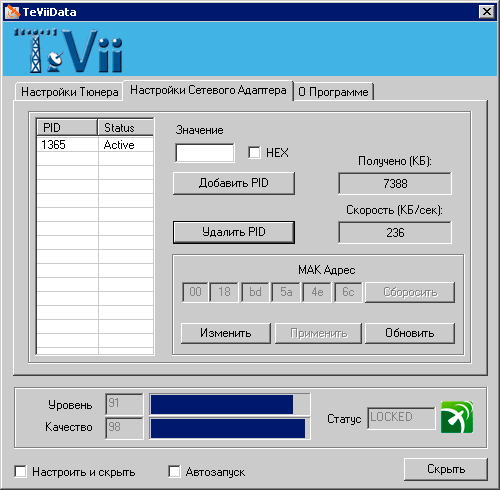500x490 pixels.
Task: Click the Уровень signal level progress bar
Action: click(x=230, y=404)
